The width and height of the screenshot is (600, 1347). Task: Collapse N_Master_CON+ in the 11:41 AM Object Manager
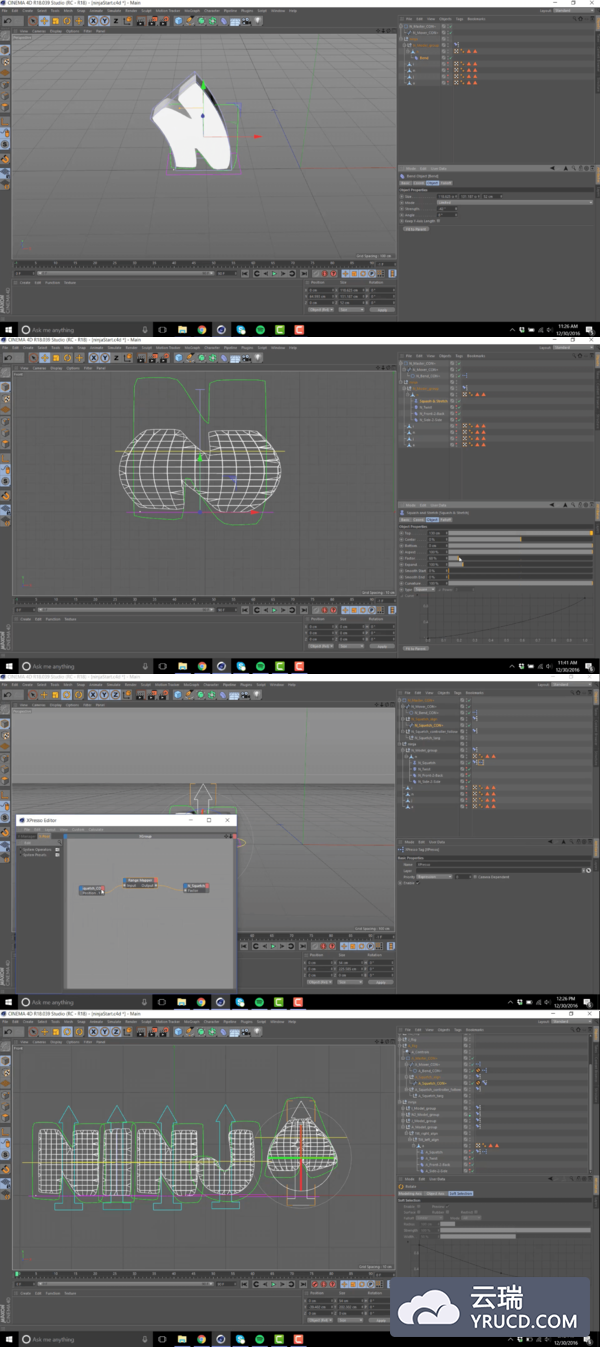point(402,363)
